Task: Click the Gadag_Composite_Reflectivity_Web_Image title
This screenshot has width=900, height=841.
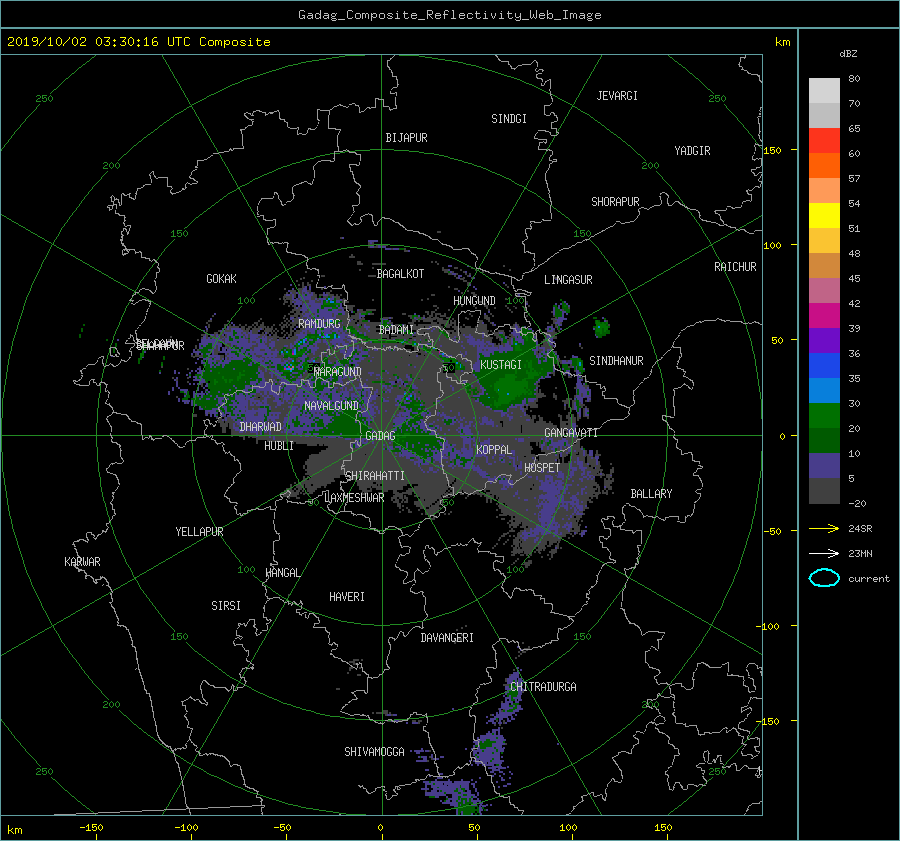Action: (449, 15)
